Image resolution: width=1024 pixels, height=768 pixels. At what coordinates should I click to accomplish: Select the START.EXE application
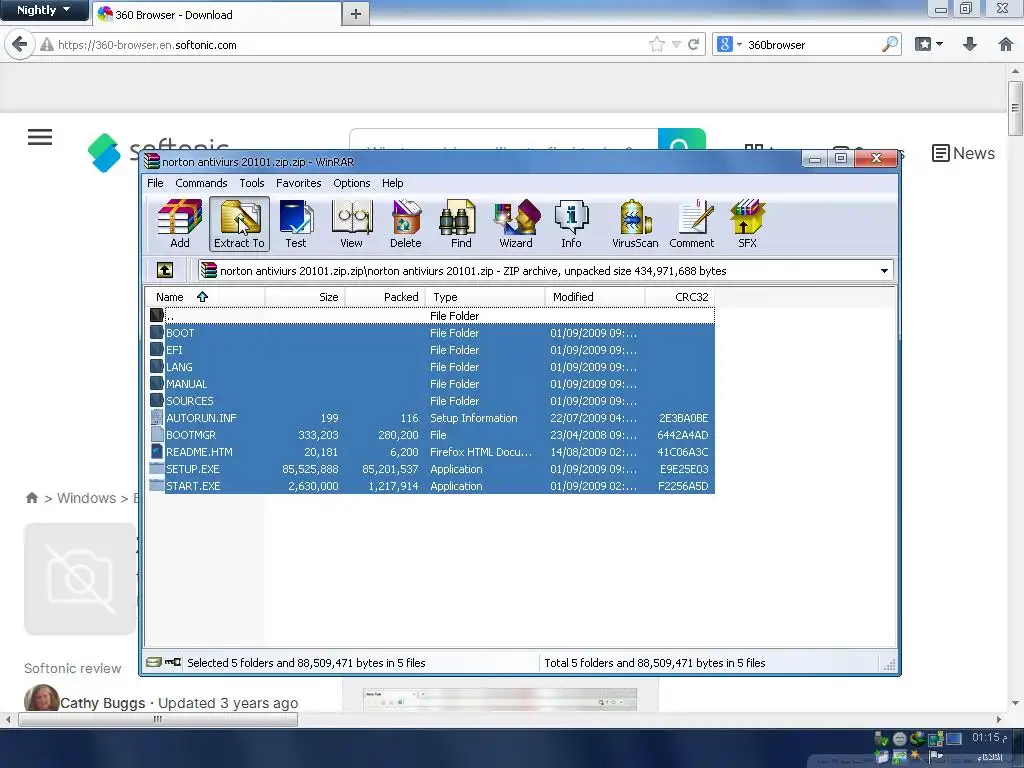click(x=432, y=486)
